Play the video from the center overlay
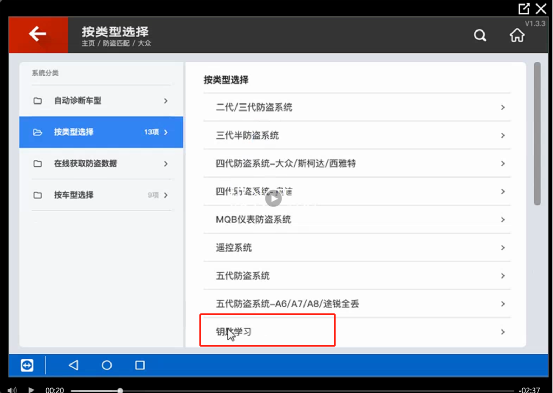This screenshot has height=393, width=553. click(x=273, y=199)
